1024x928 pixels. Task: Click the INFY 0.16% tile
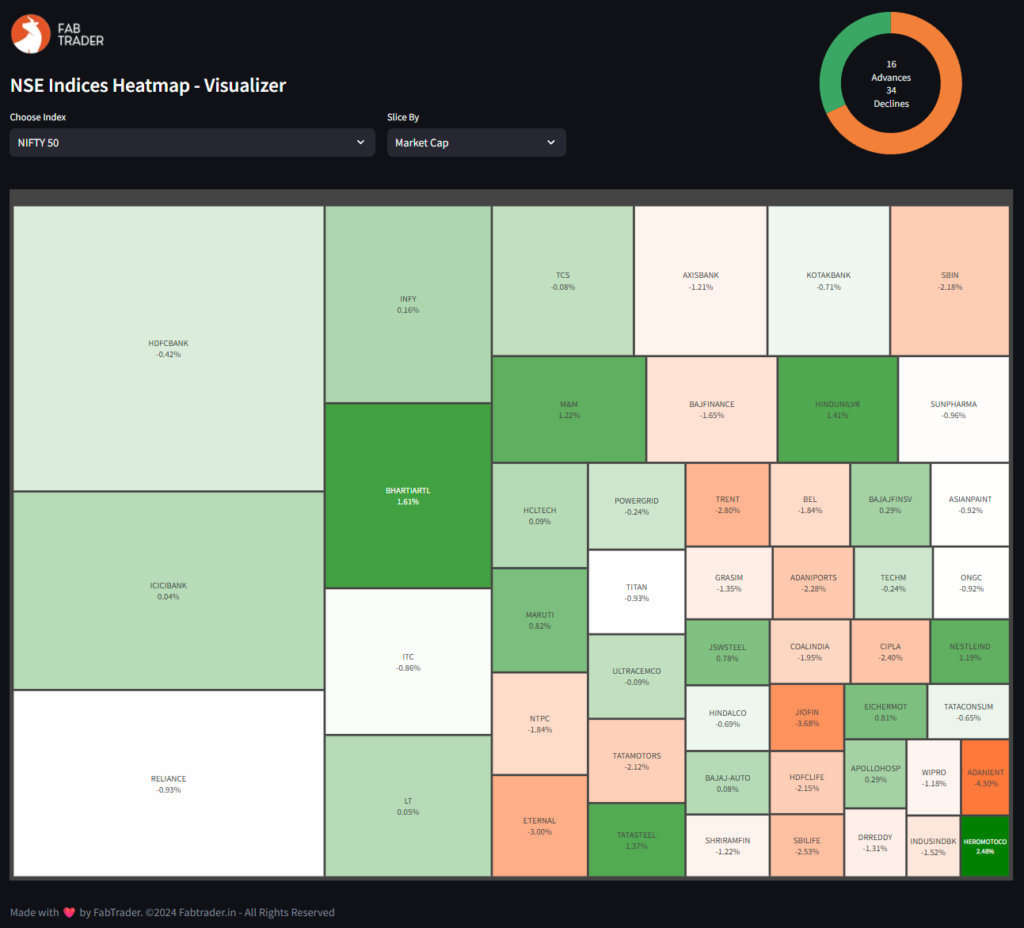408,304
